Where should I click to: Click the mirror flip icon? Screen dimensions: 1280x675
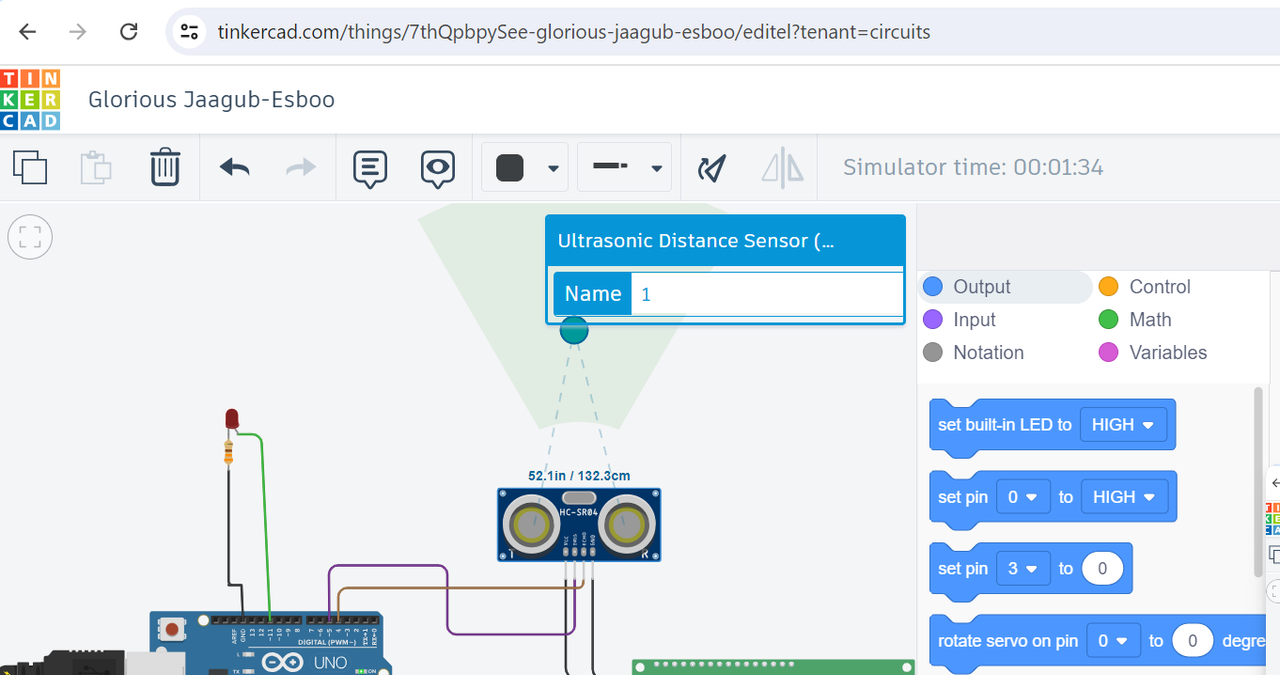[782, 167]
